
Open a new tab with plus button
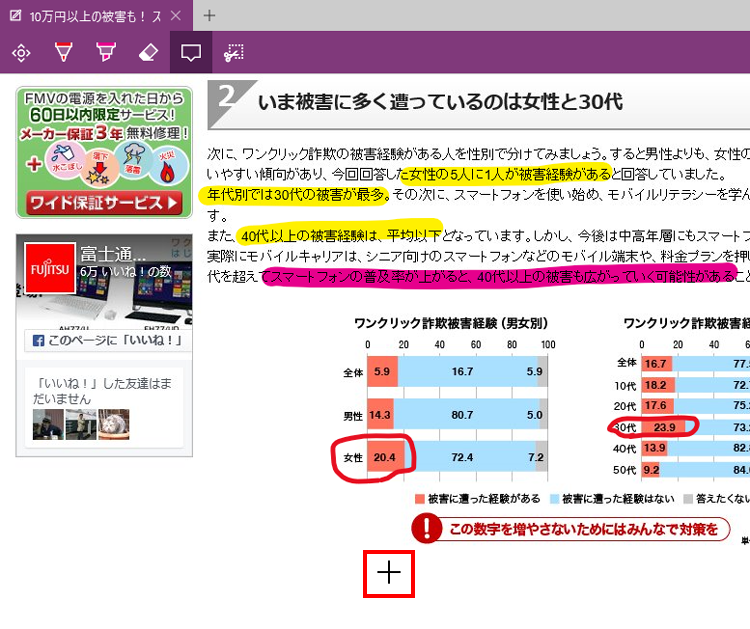[x=209, y=15]
